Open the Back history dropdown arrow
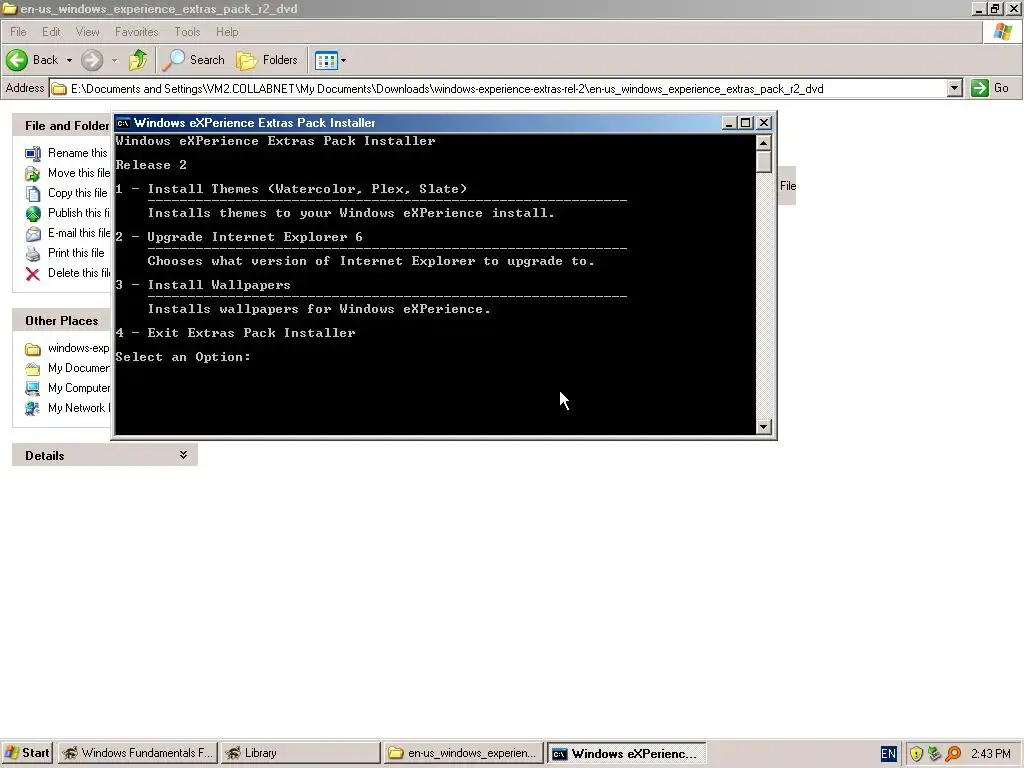 69,60
